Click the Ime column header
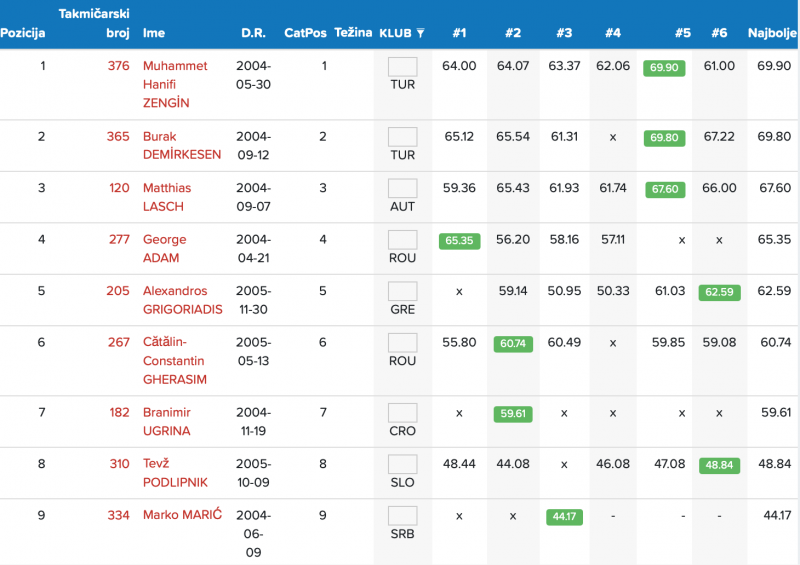Image resolution: width=800 pixels, height=565 pixels. pos(154,33)
